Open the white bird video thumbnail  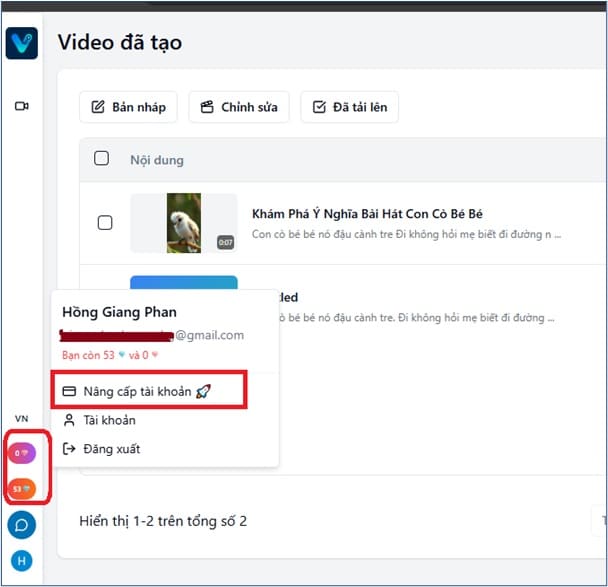(183, 223)
